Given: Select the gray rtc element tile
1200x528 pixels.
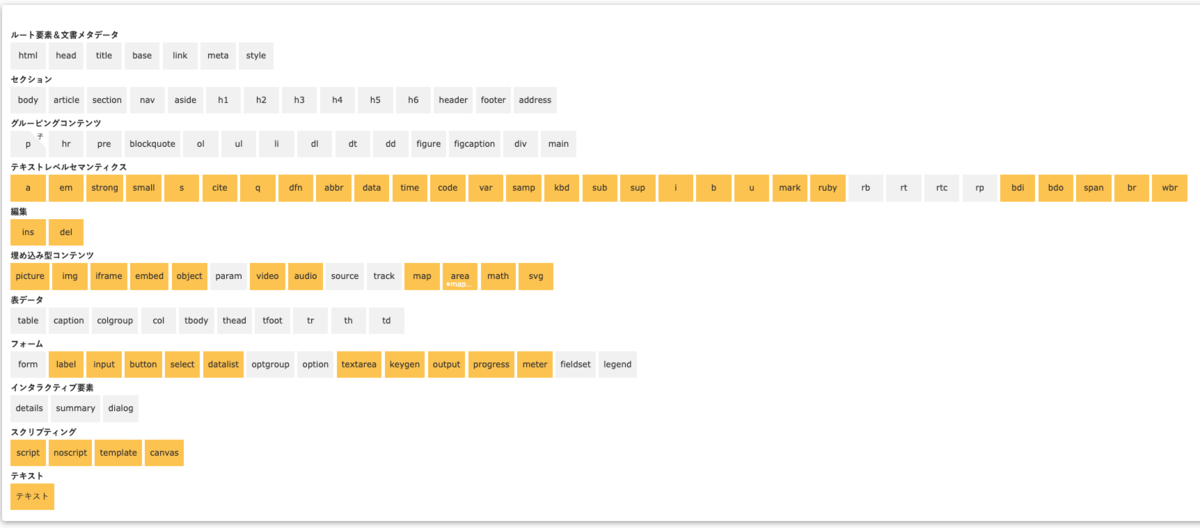Looking at the screenshot, I should pos(942,188).
